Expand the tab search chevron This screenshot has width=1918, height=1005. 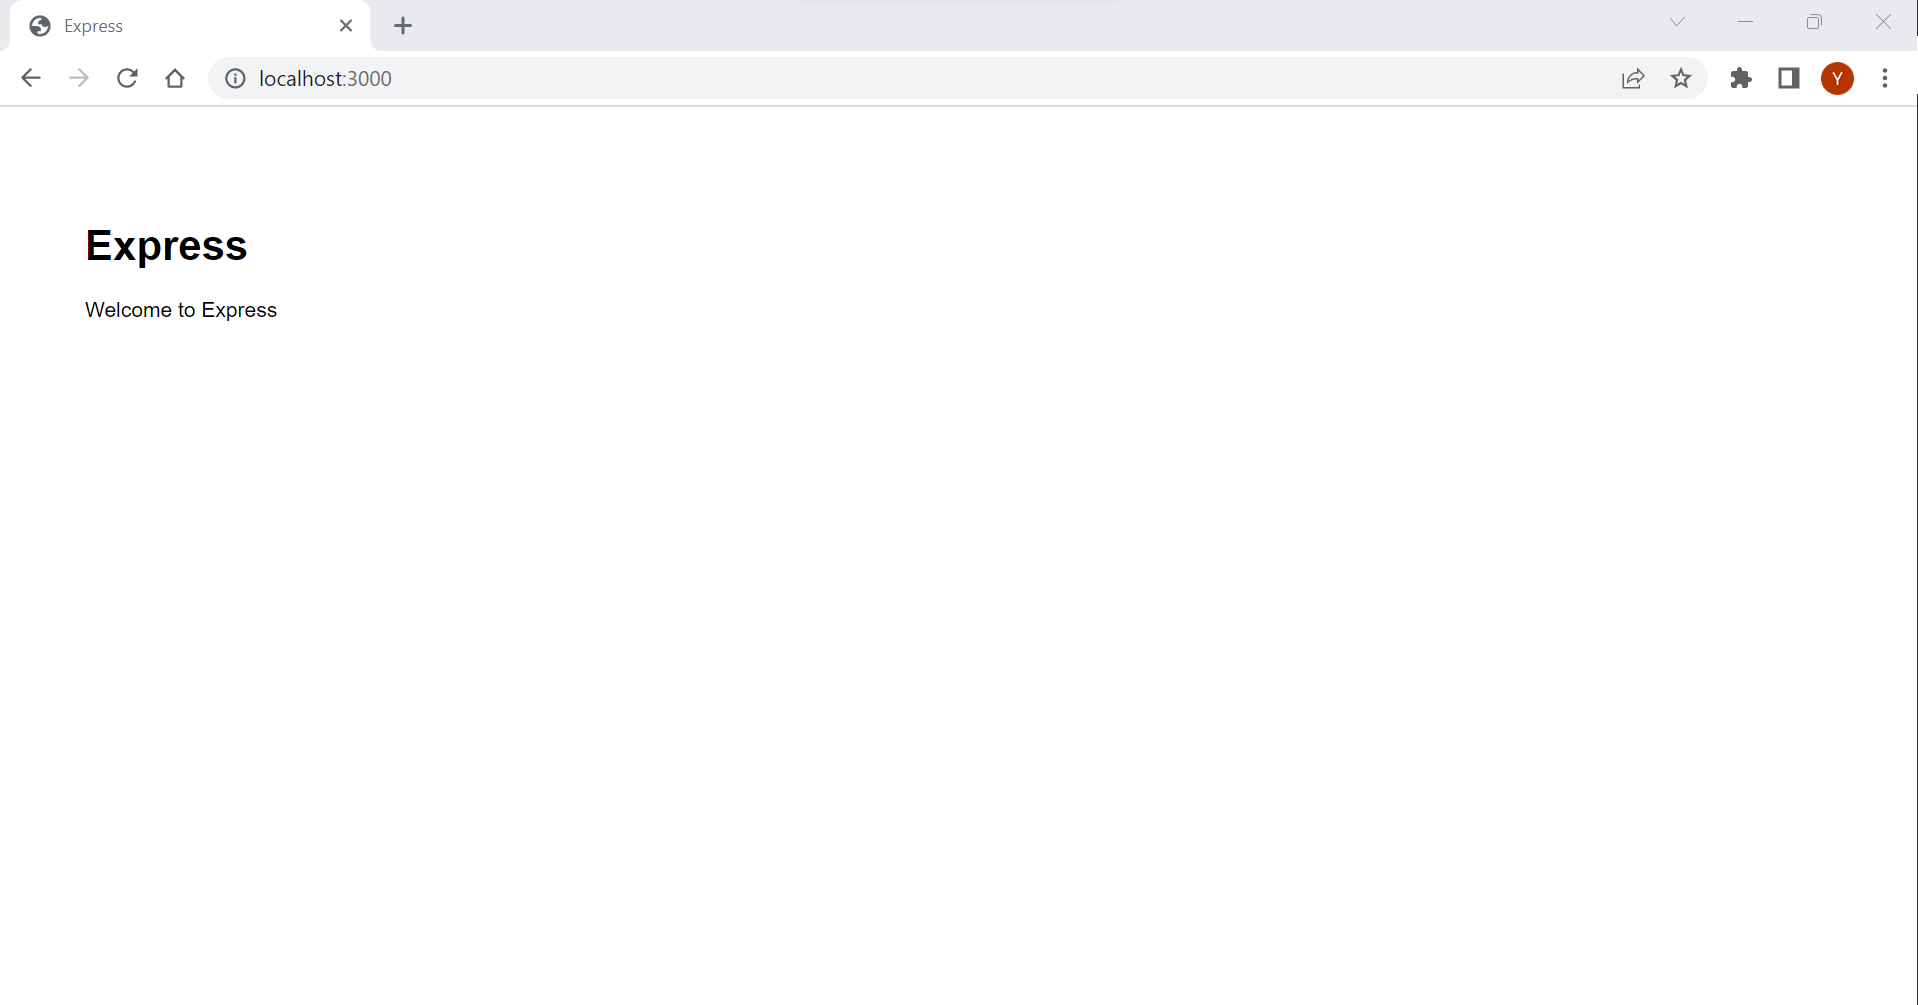[x=1677, y=22]
